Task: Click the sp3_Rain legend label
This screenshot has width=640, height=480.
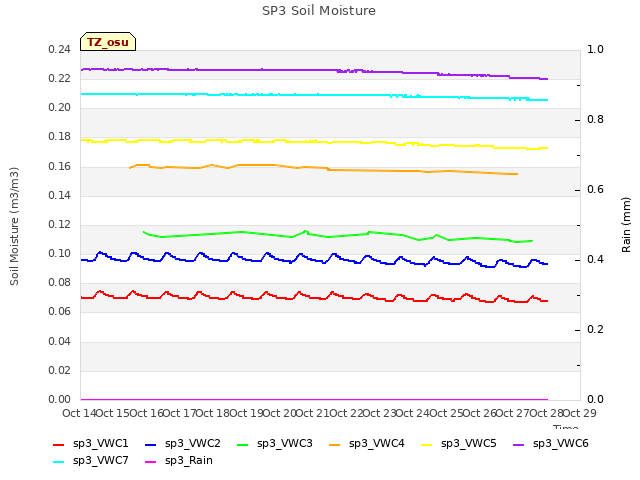Action: pos(189,460)
